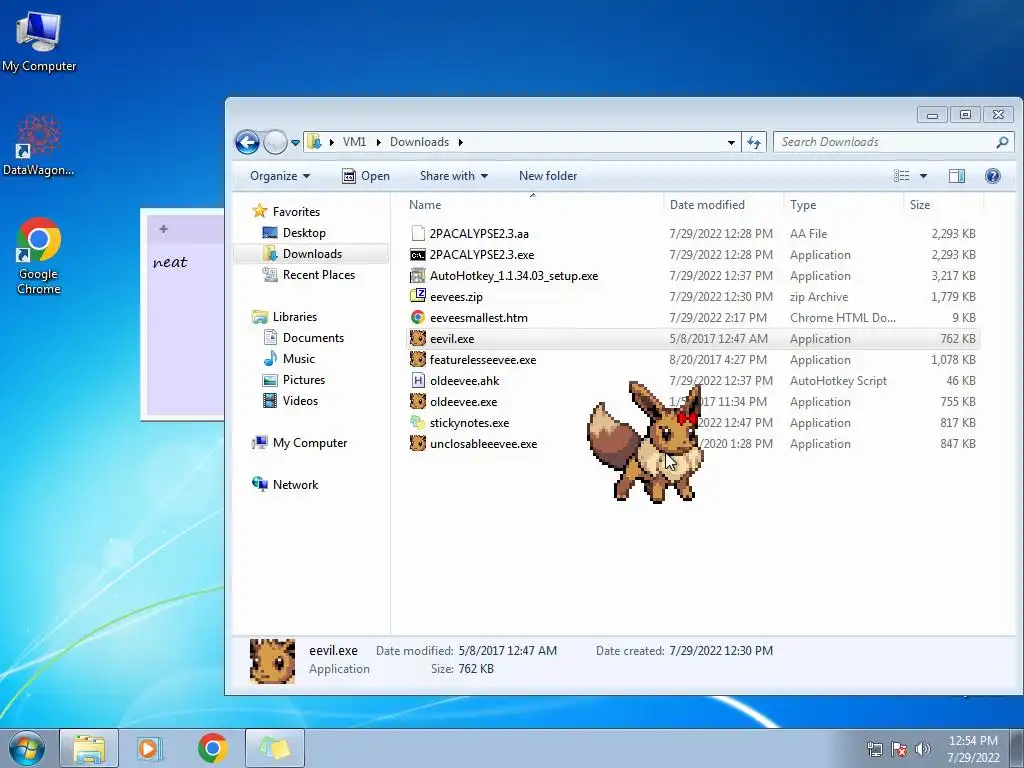The height and width of the screenshot is (768, 1024).
Task: Add new sticky note with plus
Action: 163,229
